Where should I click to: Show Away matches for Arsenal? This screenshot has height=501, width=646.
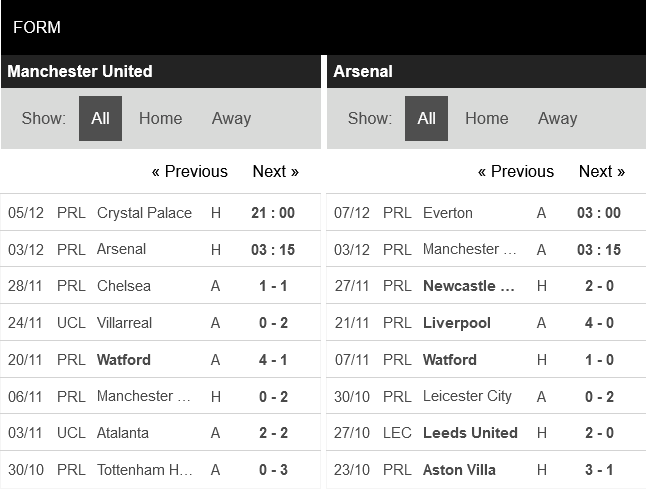557,118
